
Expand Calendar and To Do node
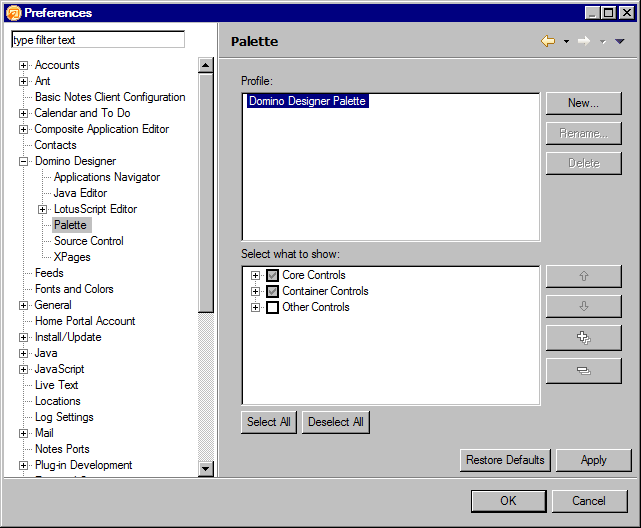[23, 113]
